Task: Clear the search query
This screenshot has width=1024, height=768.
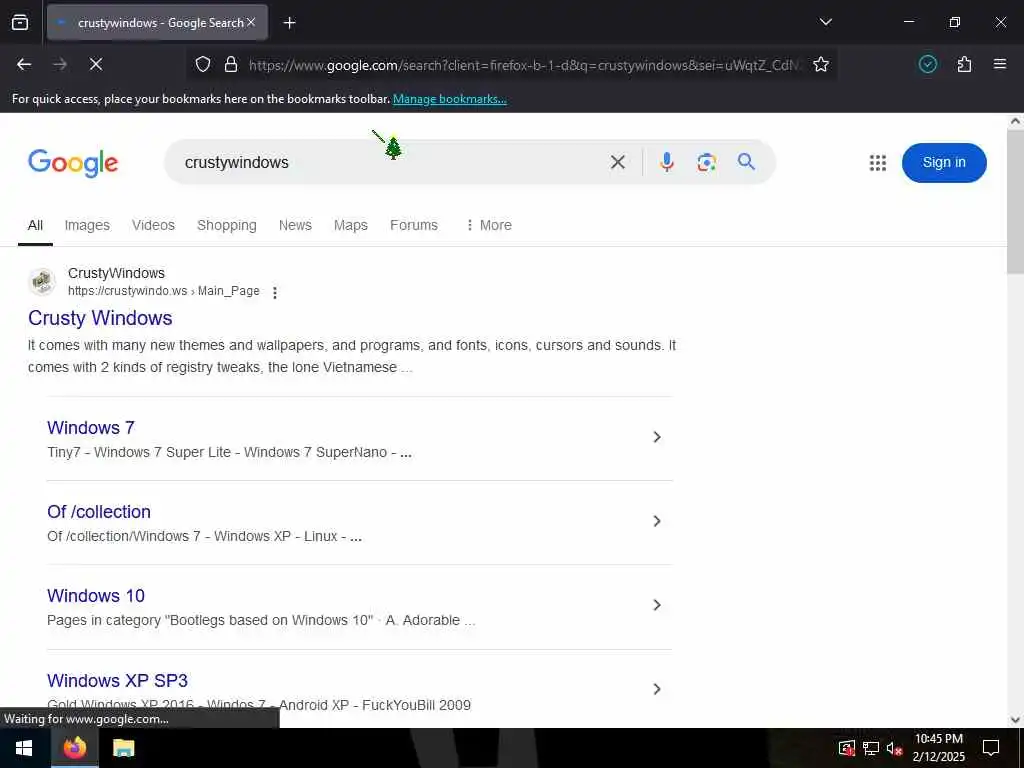Action: [618, 162]
